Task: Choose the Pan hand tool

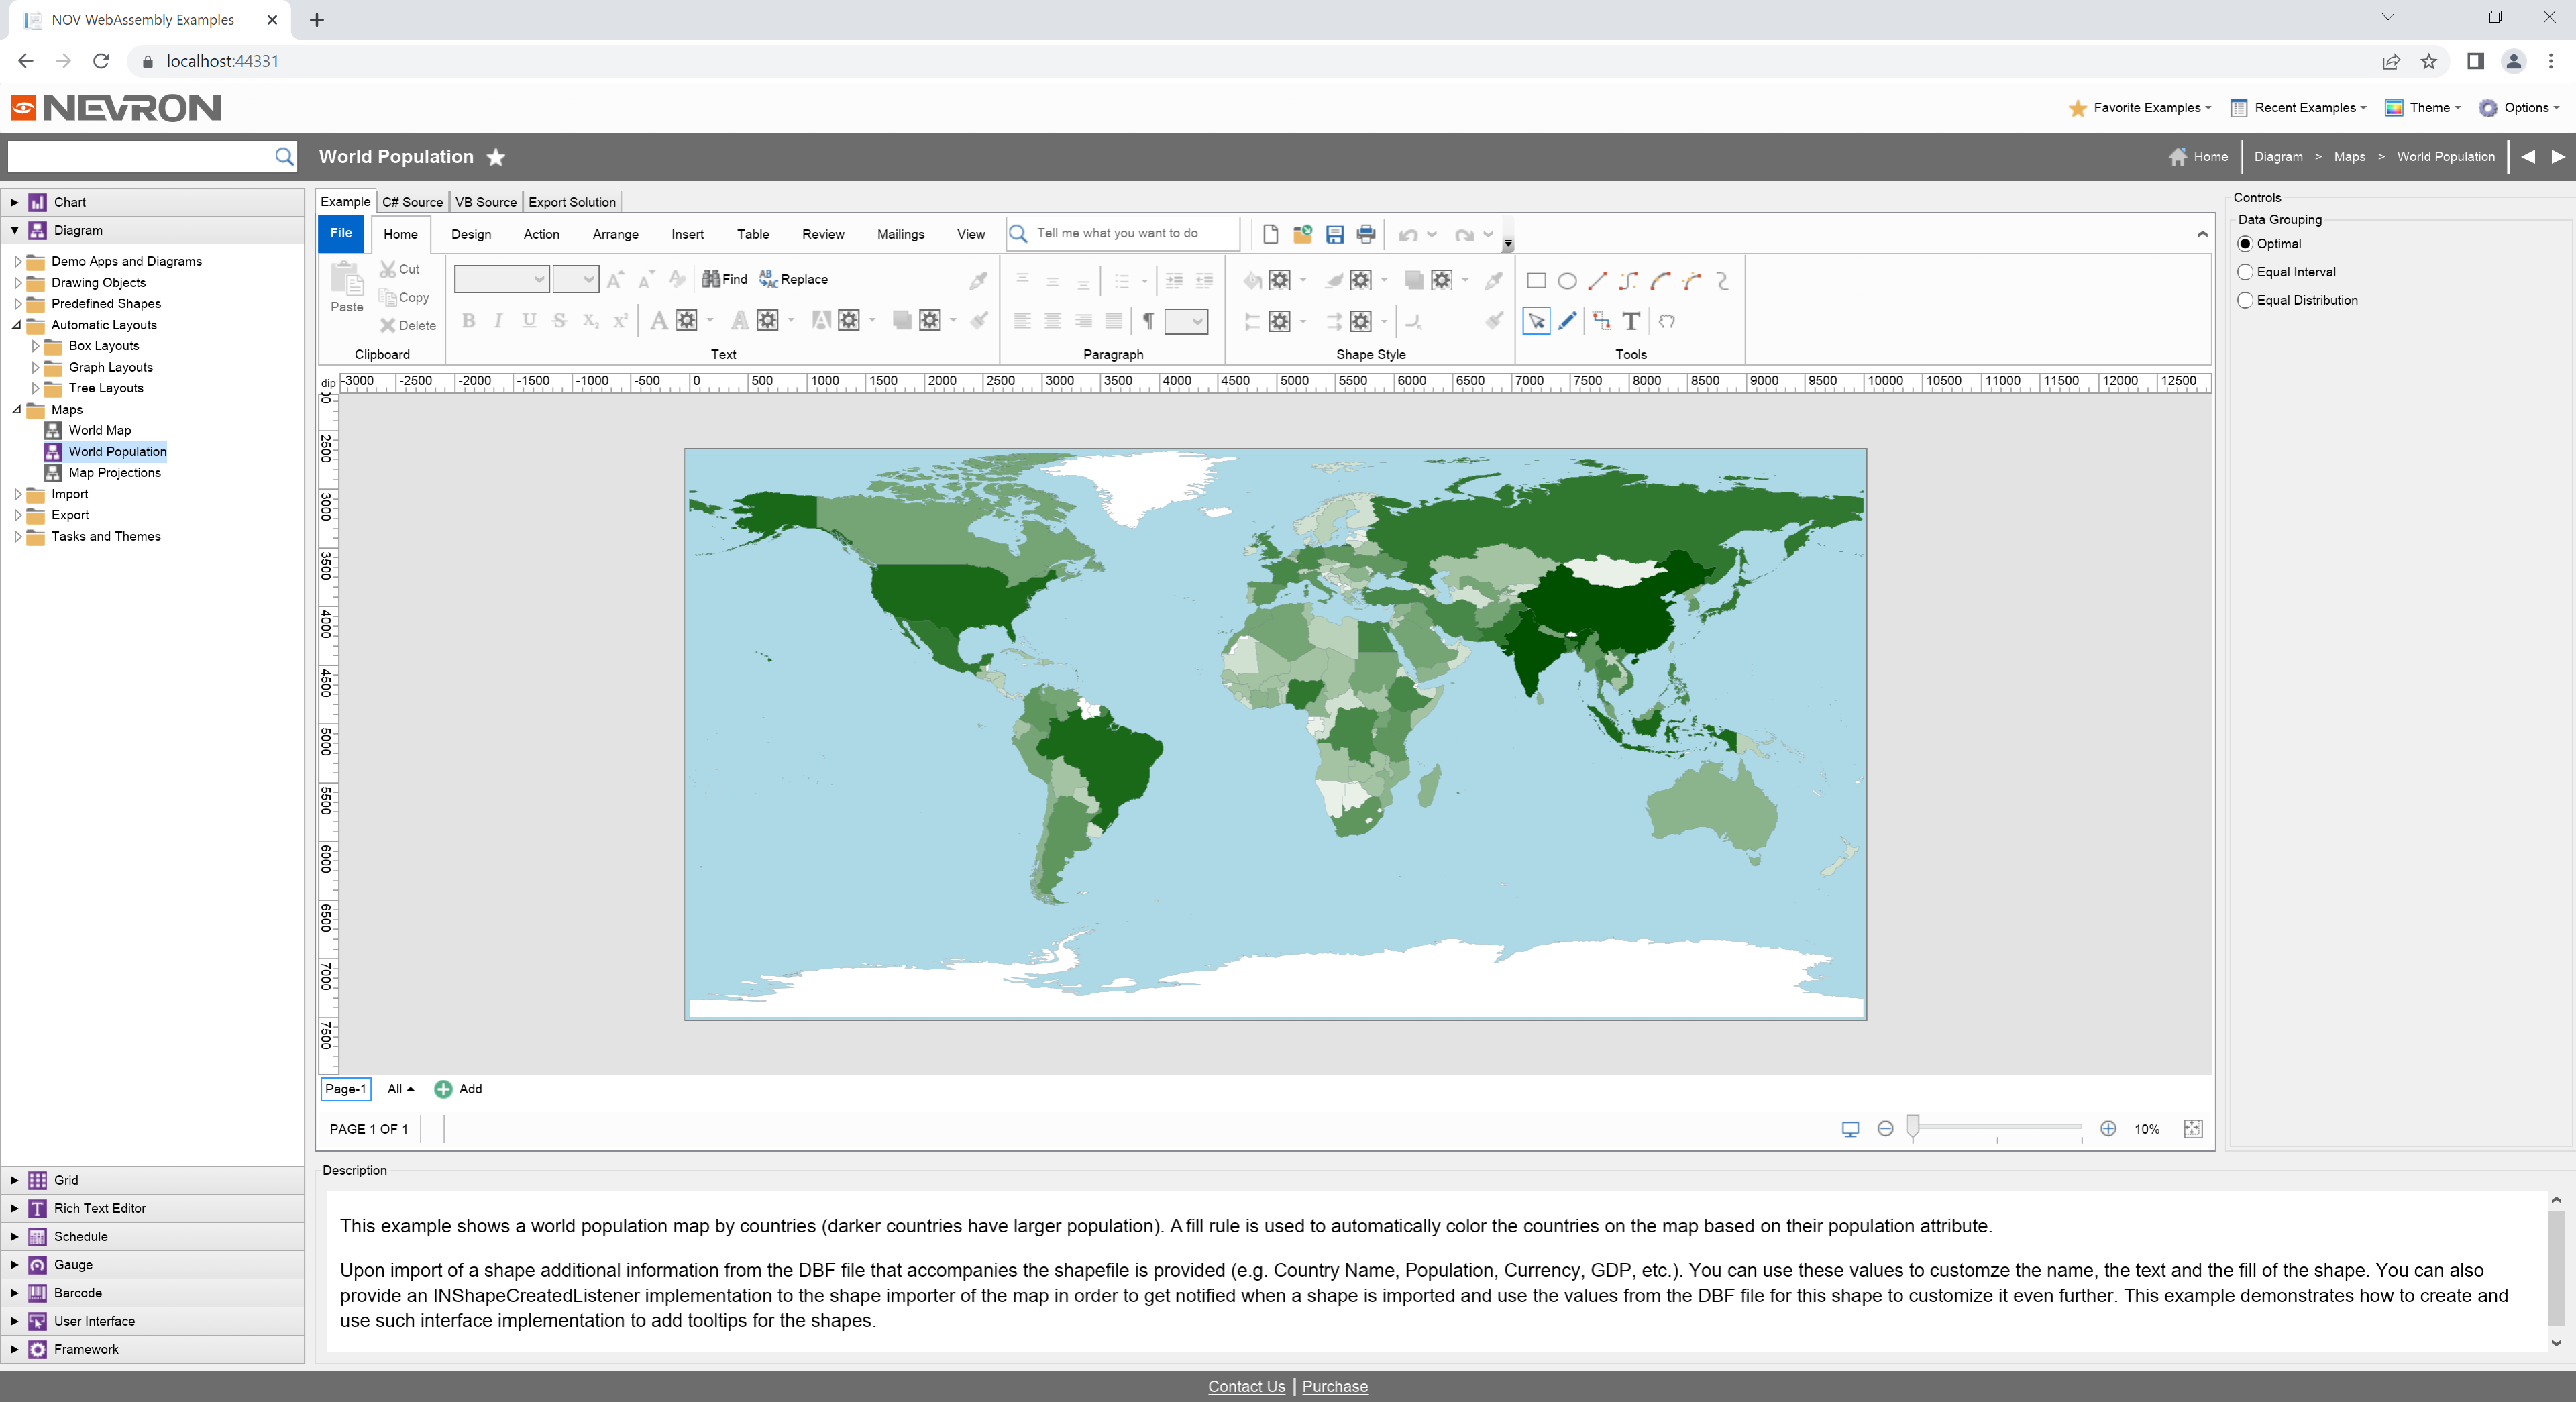Action: click(x=1666, y=321)
